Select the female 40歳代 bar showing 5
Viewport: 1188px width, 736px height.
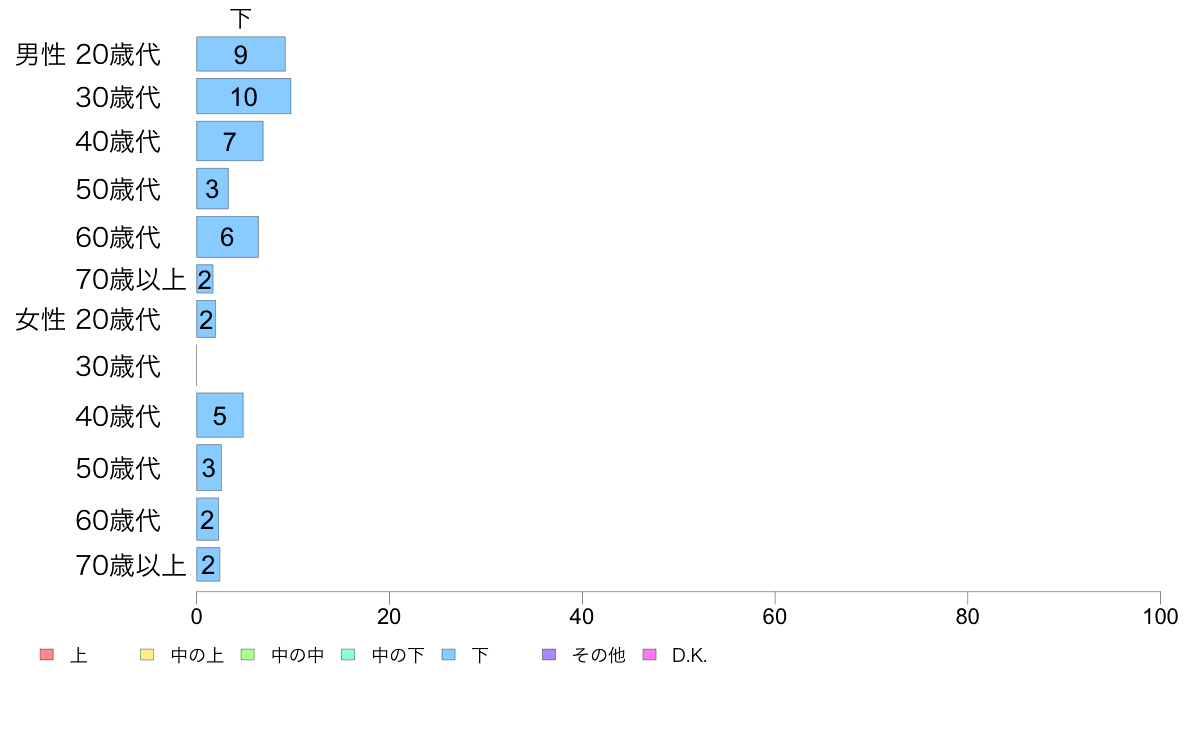pyautogui.click(x=220, y=415)
